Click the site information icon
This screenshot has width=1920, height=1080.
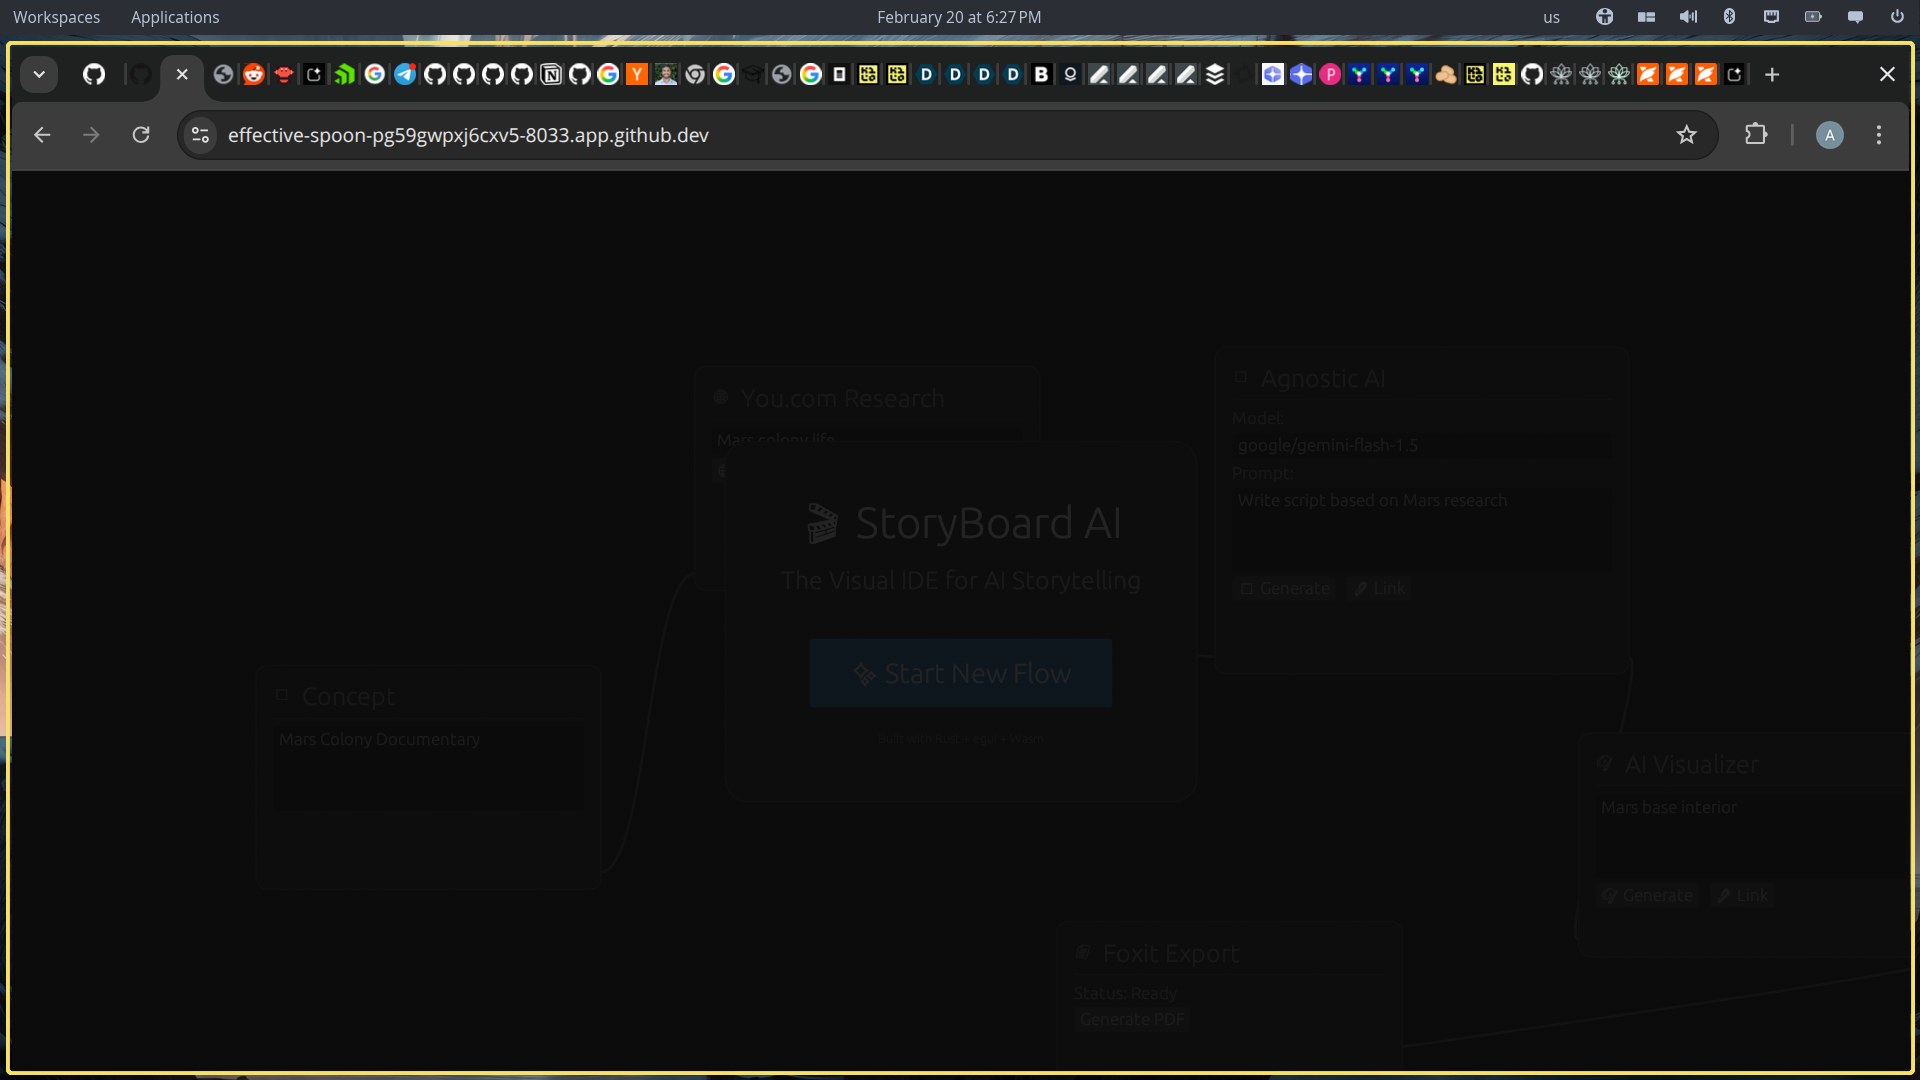[x=200, y=135]
